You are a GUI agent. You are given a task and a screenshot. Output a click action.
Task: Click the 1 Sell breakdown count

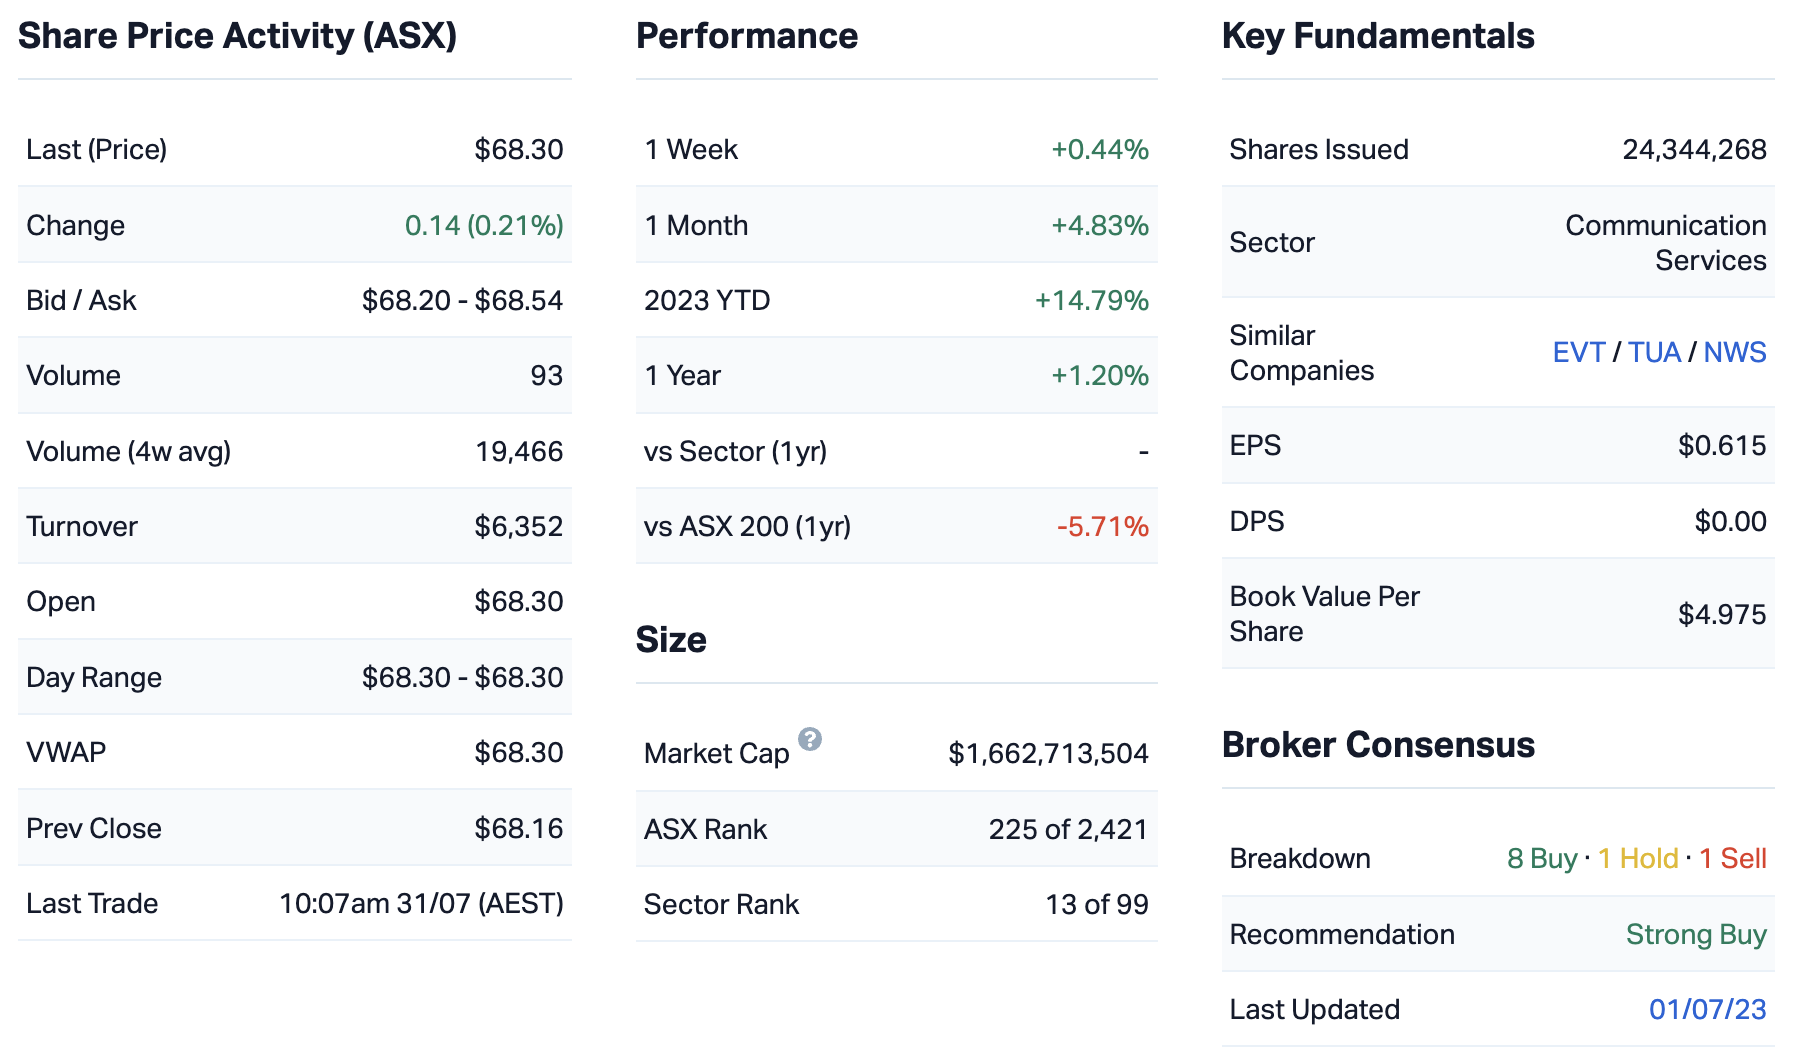(1732, 858)
